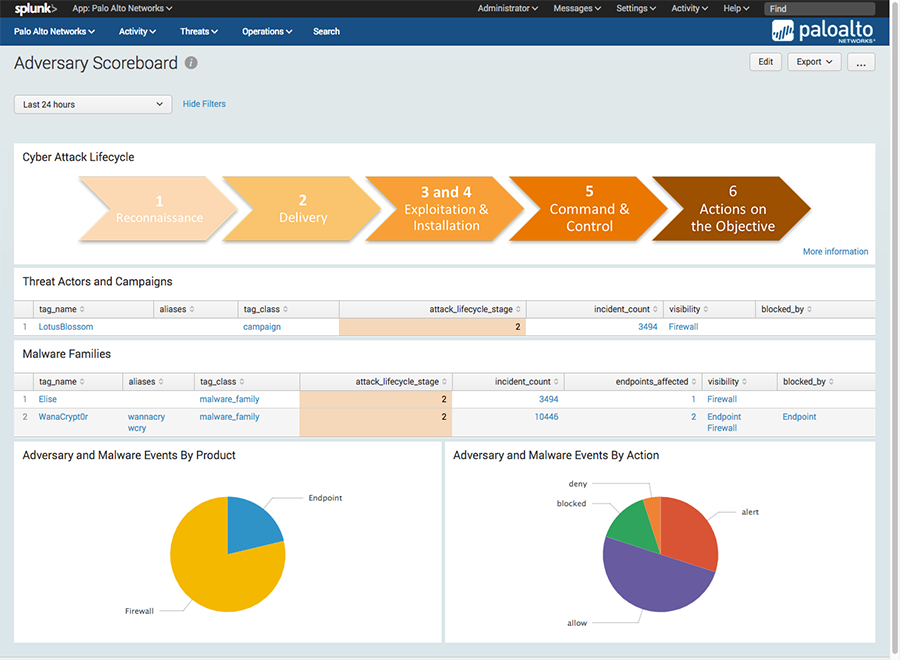Click the Edit button

[x=766, y=62]
